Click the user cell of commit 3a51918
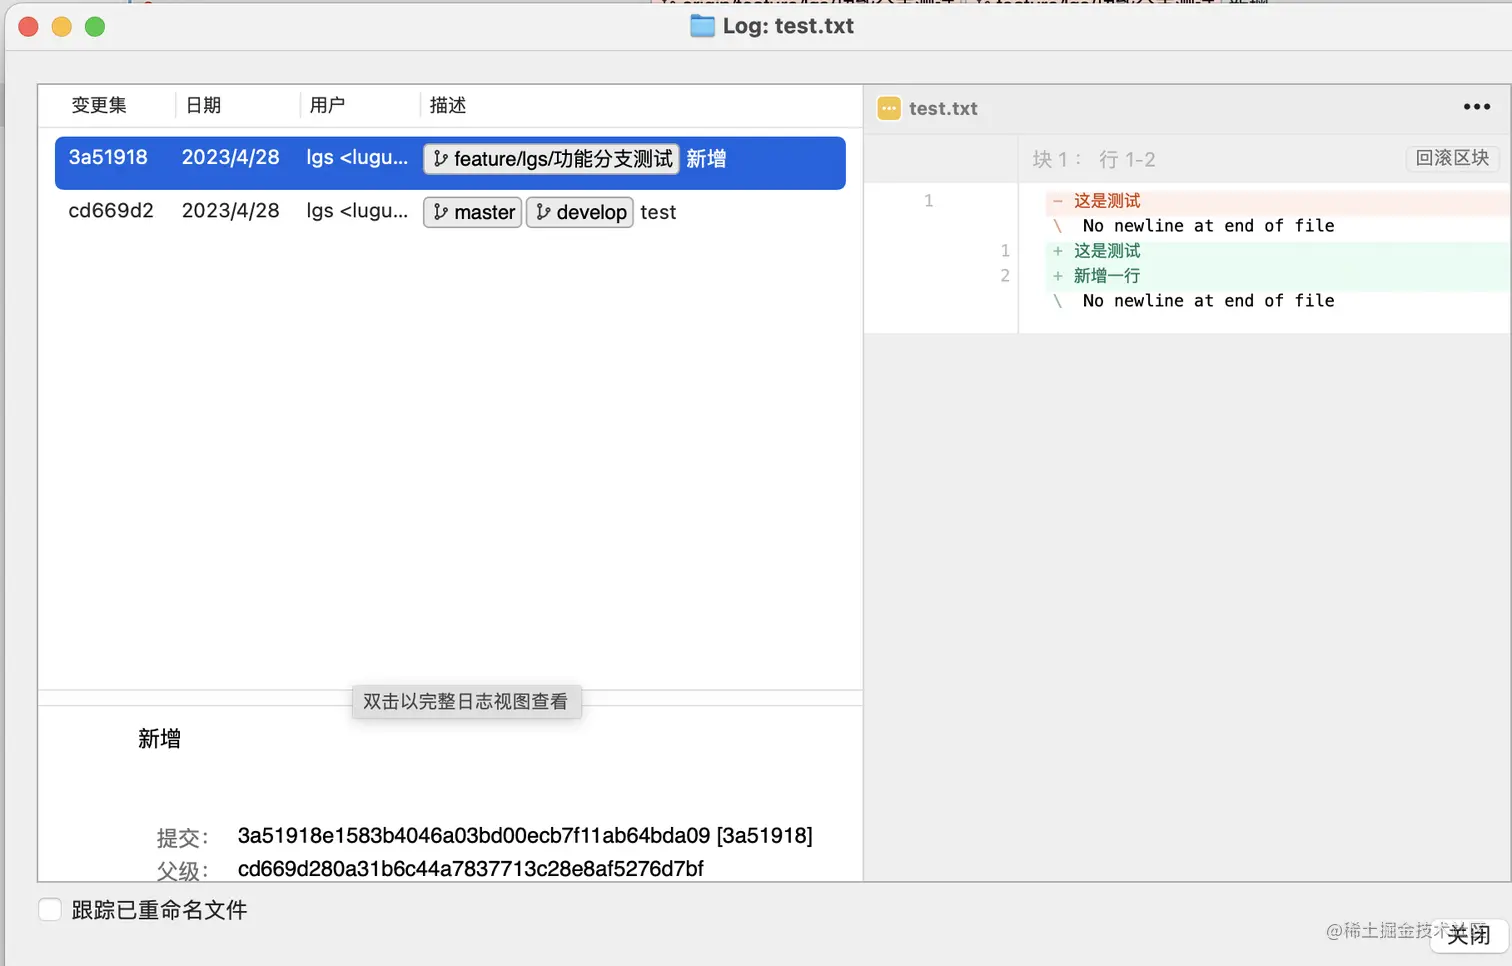Image resolution: width=1512 pixels, height=966 pixels. tap(357, 157)
